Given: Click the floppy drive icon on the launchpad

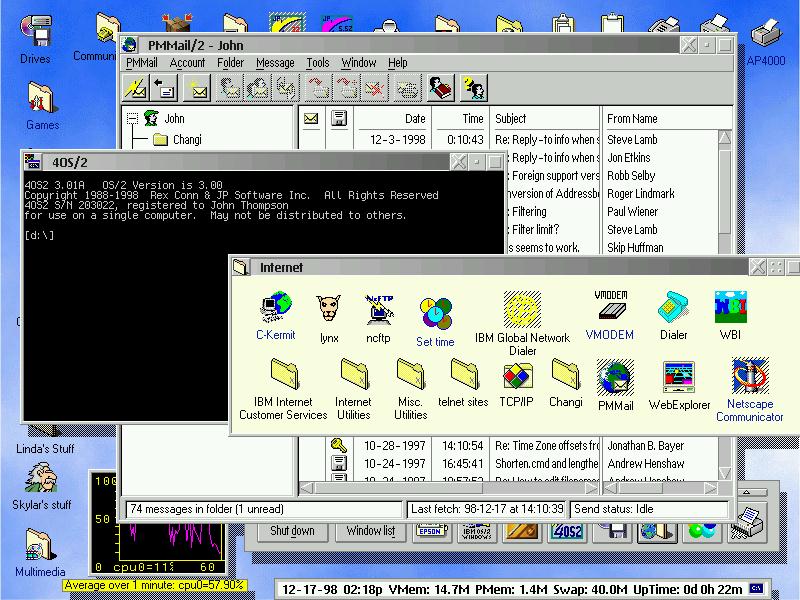Looking at the screenshot, I should (x=612, y=531).
